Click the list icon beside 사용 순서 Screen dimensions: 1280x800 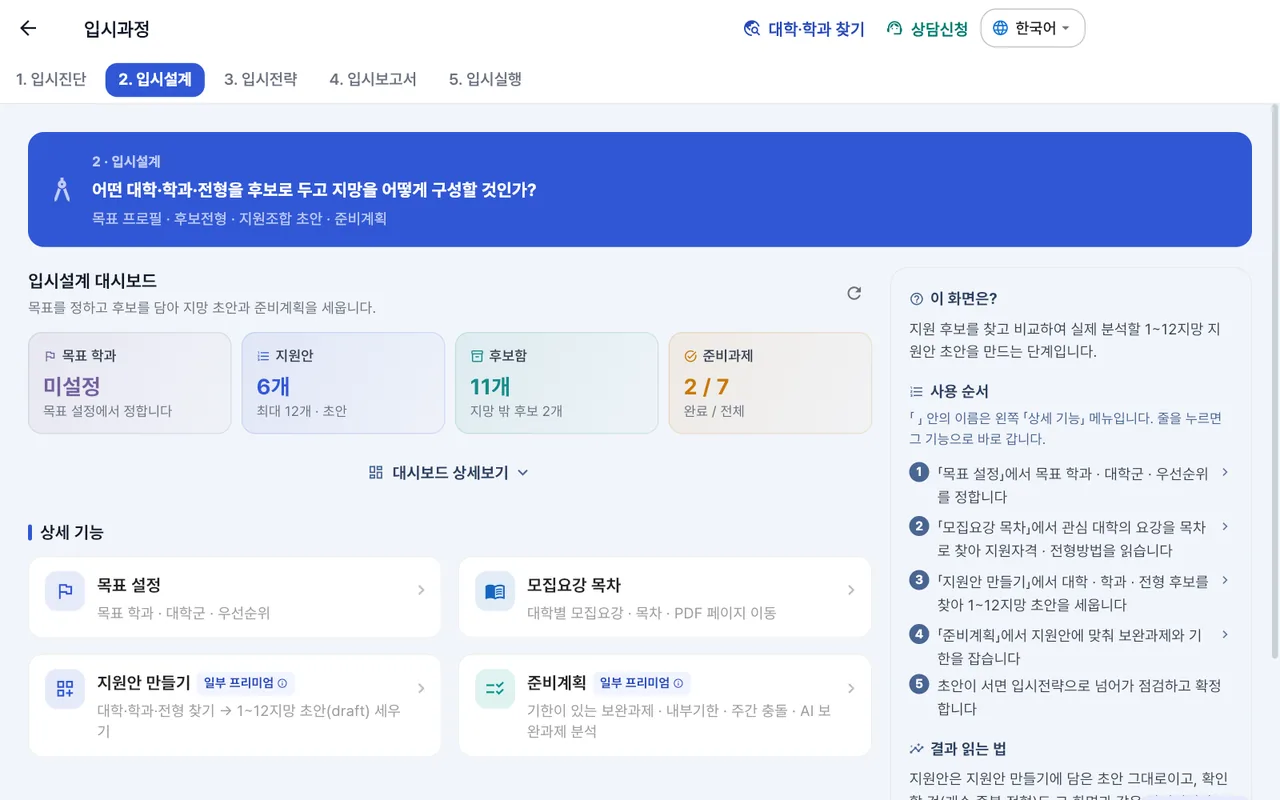[x=916, y=392]
